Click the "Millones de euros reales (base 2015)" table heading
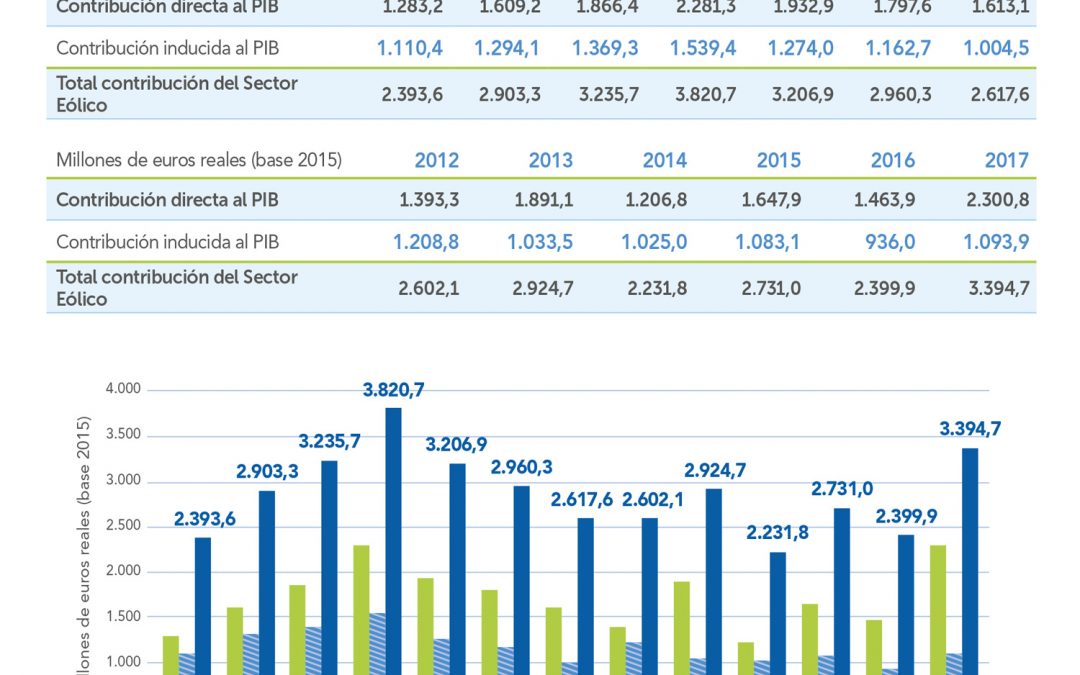Image resolution: width=1080 pixels, height=675 pixels. click(x=199, y=160)
